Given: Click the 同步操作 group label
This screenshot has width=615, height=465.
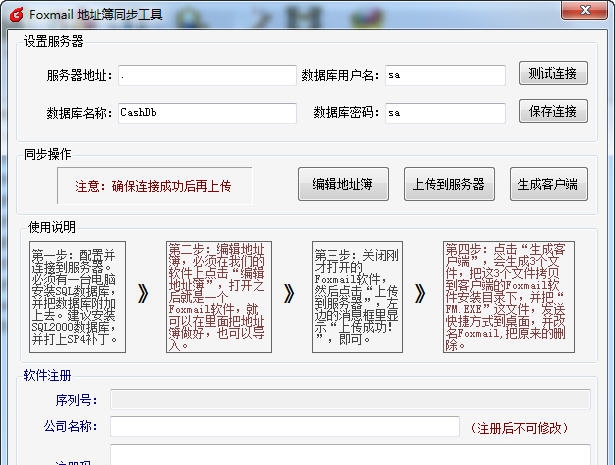Looking at the screenshot, I should click(47, 154).
